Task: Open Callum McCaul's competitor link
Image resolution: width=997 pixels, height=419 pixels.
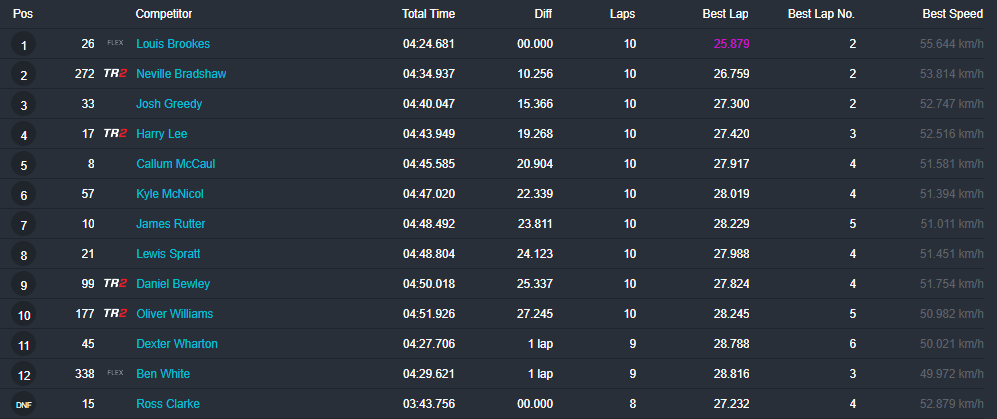Action: click(x=176, y=164)
